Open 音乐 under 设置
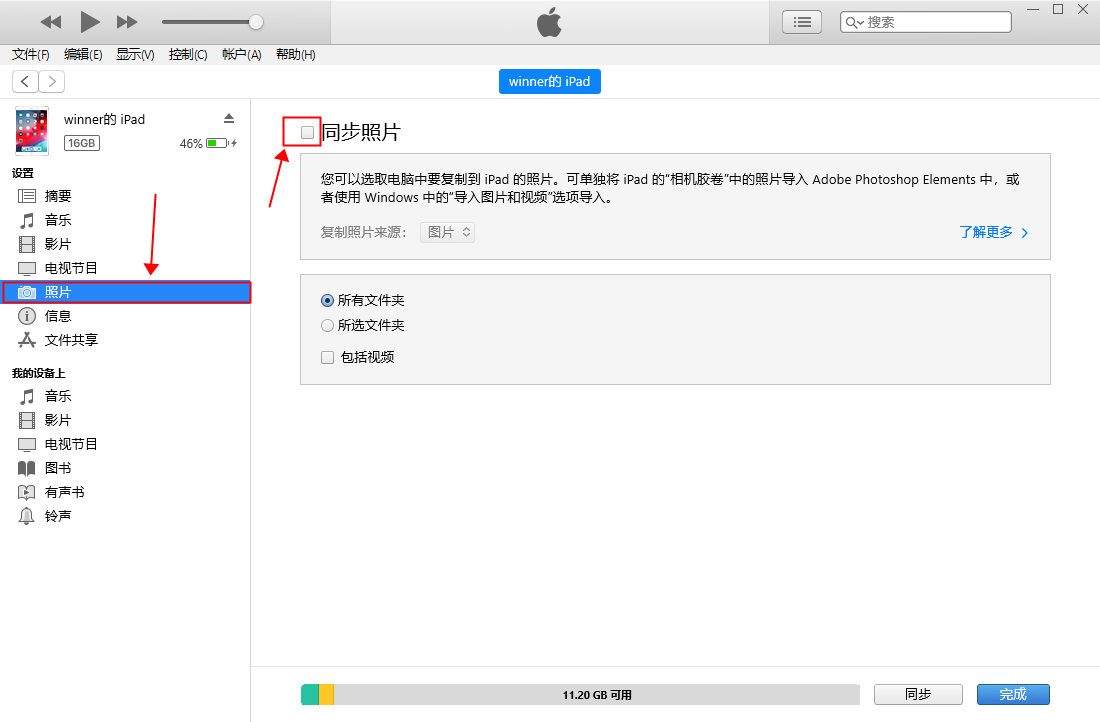The image size is (1100, 722). (x=125, y=220)
